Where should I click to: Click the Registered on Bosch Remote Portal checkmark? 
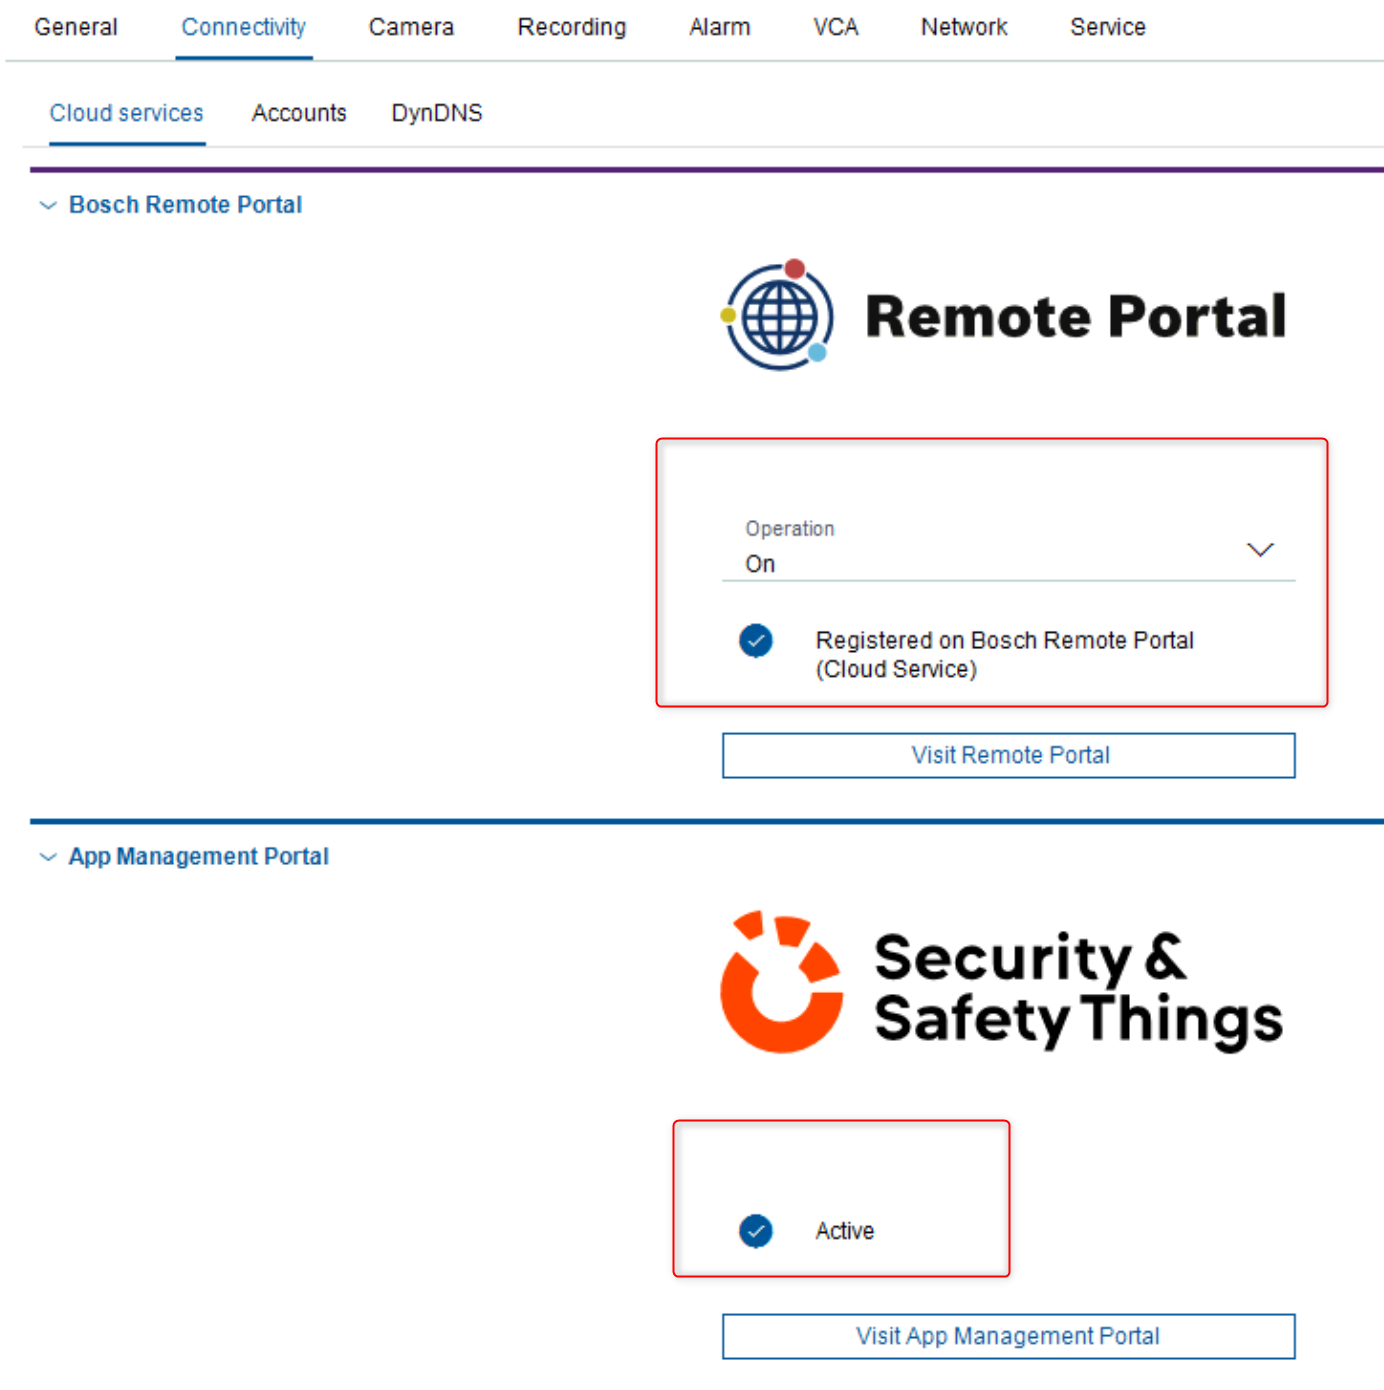coord(756,640)
